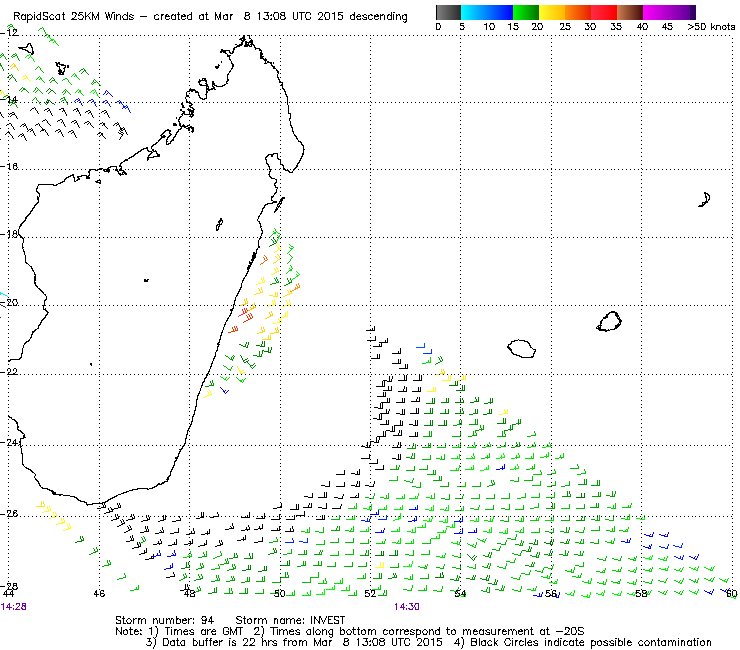Image resolution: width=740 pixels, height=650 pixels.
Task: Click the orange 25-30 knots legend swatch
Action: 578,12
